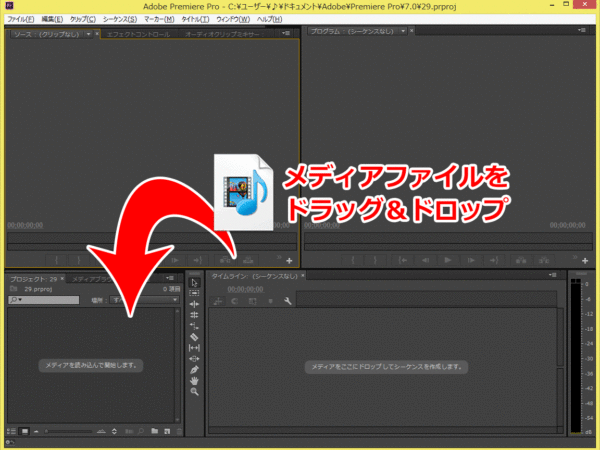Step forward one frame in program monitor
Image resolution: width=600 pixels, height=450 pixels.
coord(471,260)
